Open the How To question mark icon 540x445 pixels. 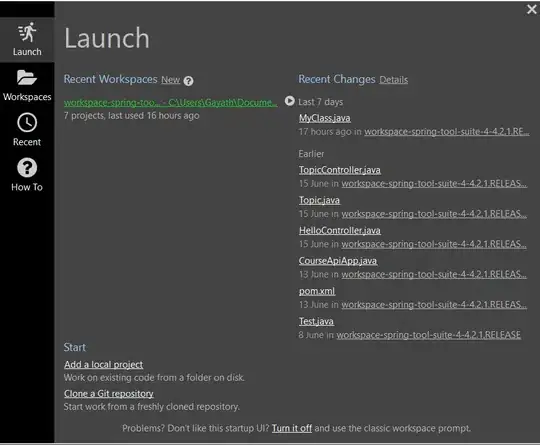[x=27, y=168]
